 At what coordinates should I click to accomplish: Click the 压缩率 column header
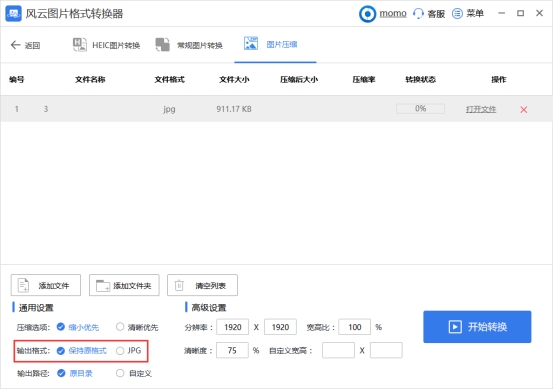pos(364,79)
